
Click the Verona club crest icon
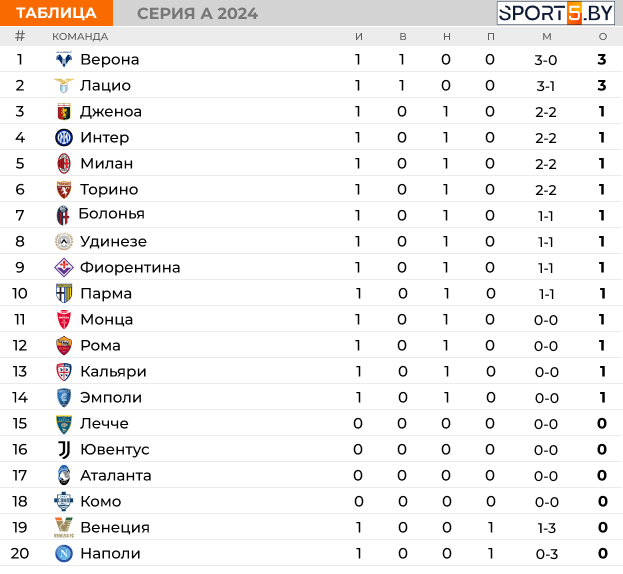pos(64,60)
